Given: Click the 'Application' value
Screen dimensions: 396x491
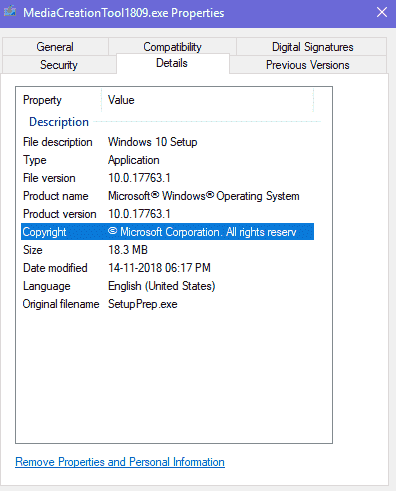Looking at the screenshot, I should (134, 160).
